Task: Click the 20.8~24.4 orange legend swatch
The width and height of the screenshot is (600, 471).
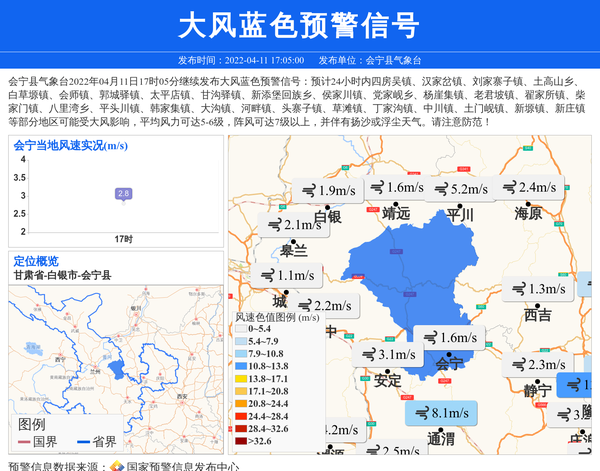Action: point(241,404)
